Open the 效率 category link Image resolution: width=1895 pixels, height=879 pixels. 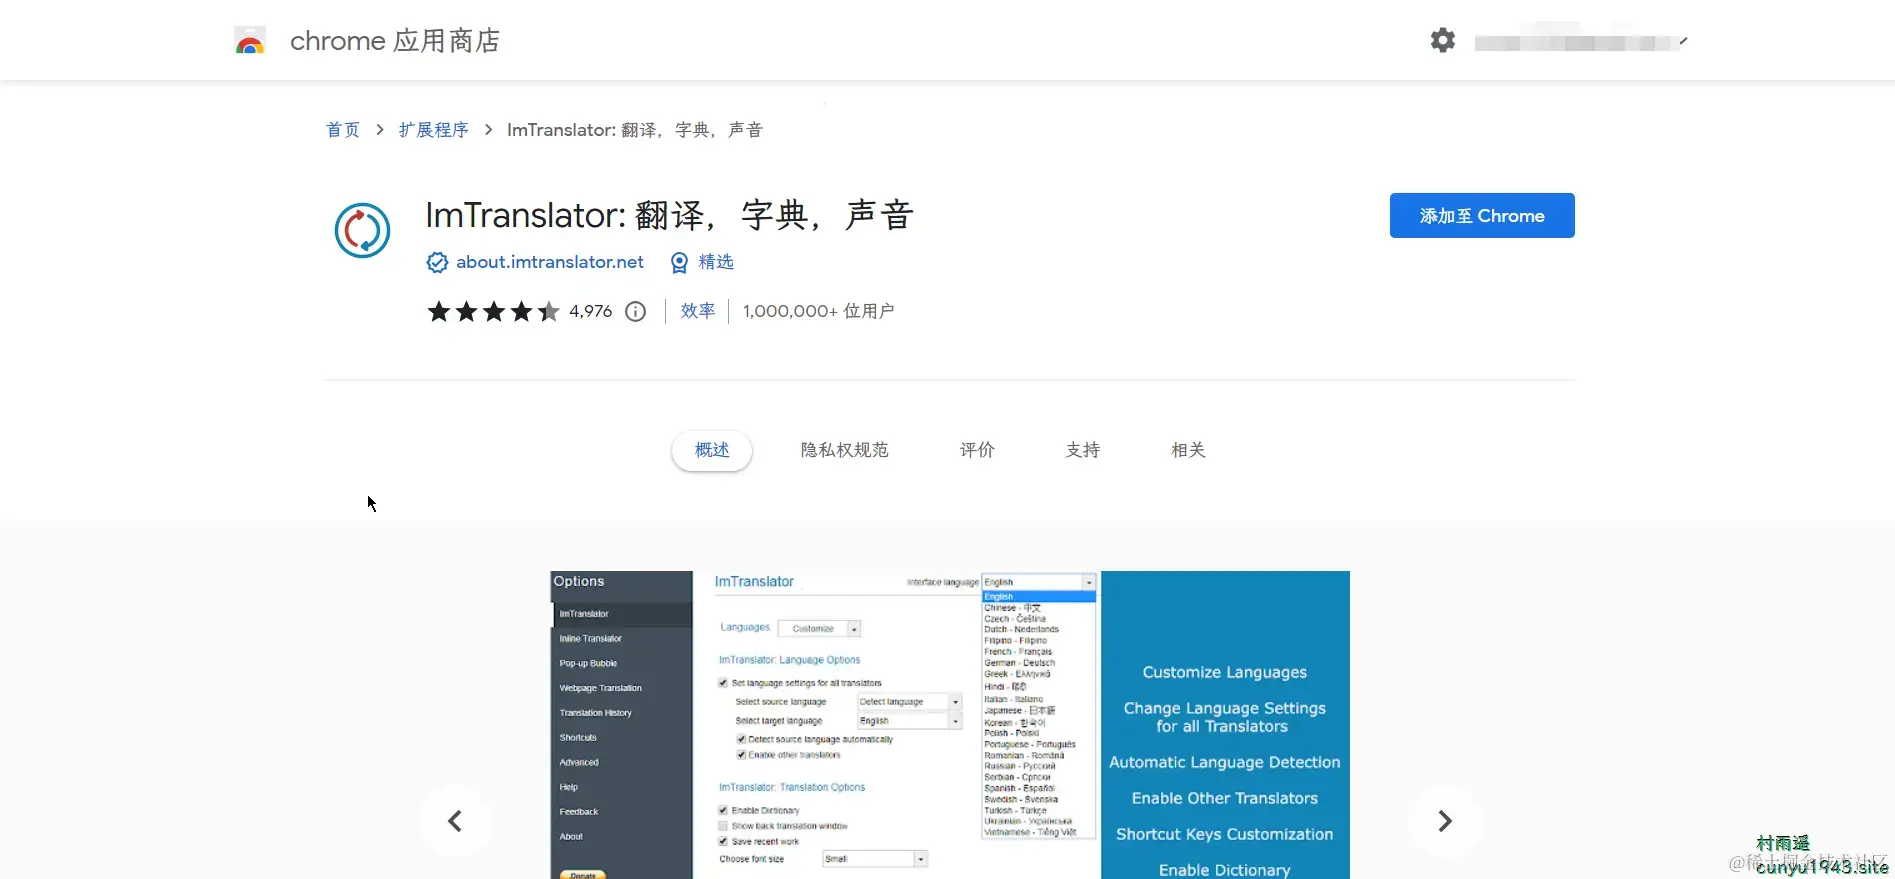tap(698, 311)
